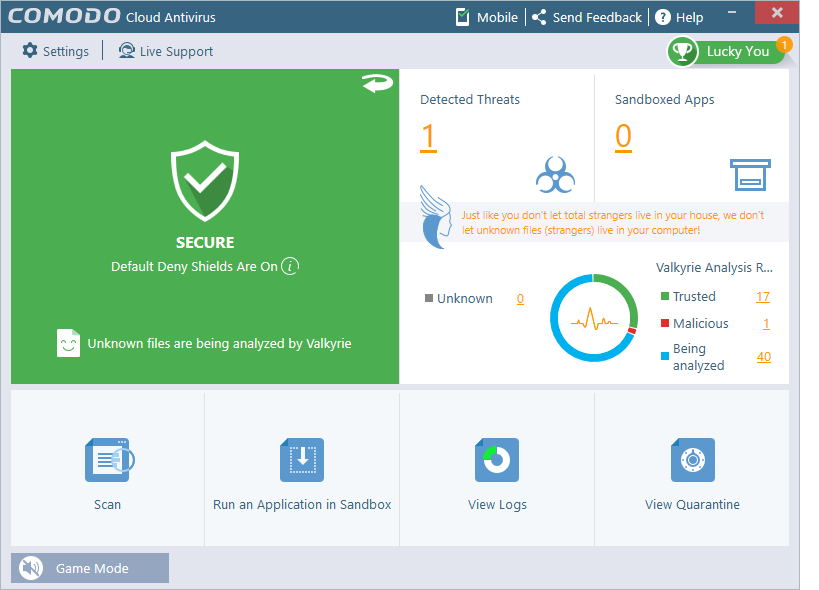Click the View Logs label
This screenshot has height=590, width=819.
[x=497, y=505]
